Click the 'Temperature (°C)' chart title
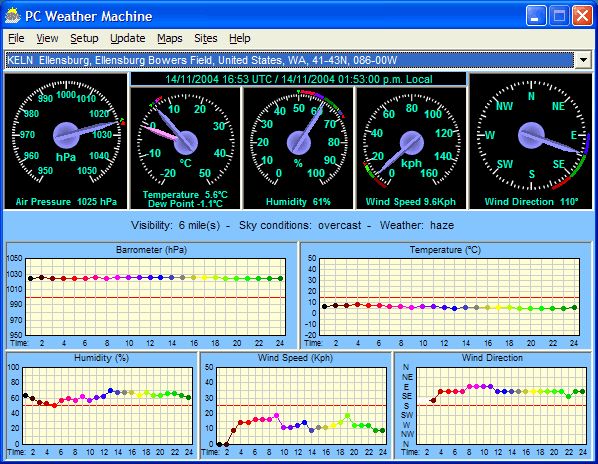This screenshot has width=598, height=464. (x=445, y=250)
